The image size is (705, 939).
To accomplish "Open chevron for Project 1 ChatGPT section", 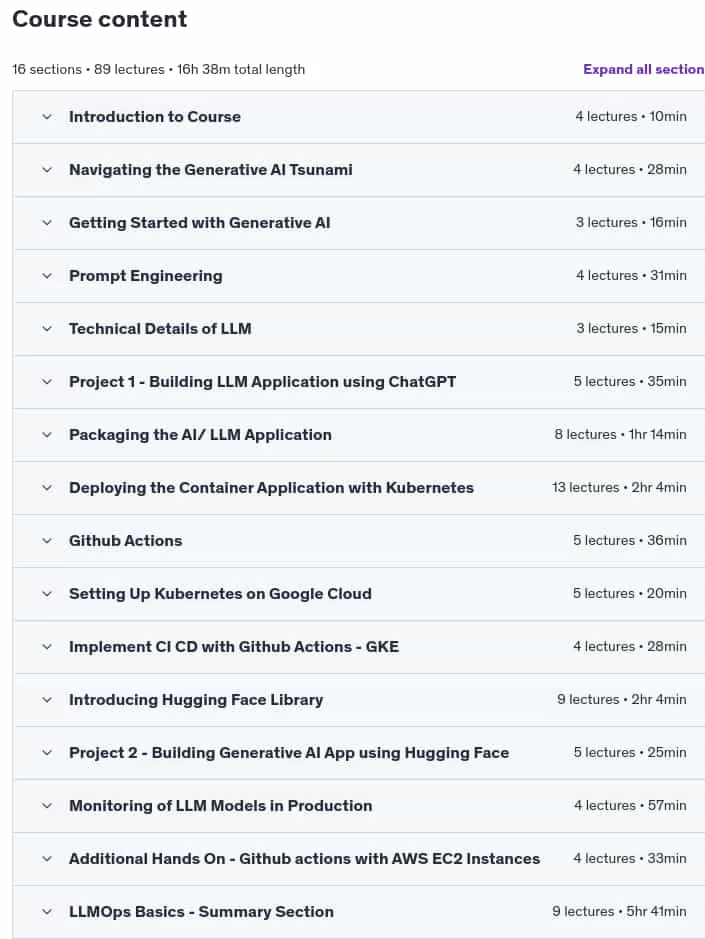I will point(47,382).
